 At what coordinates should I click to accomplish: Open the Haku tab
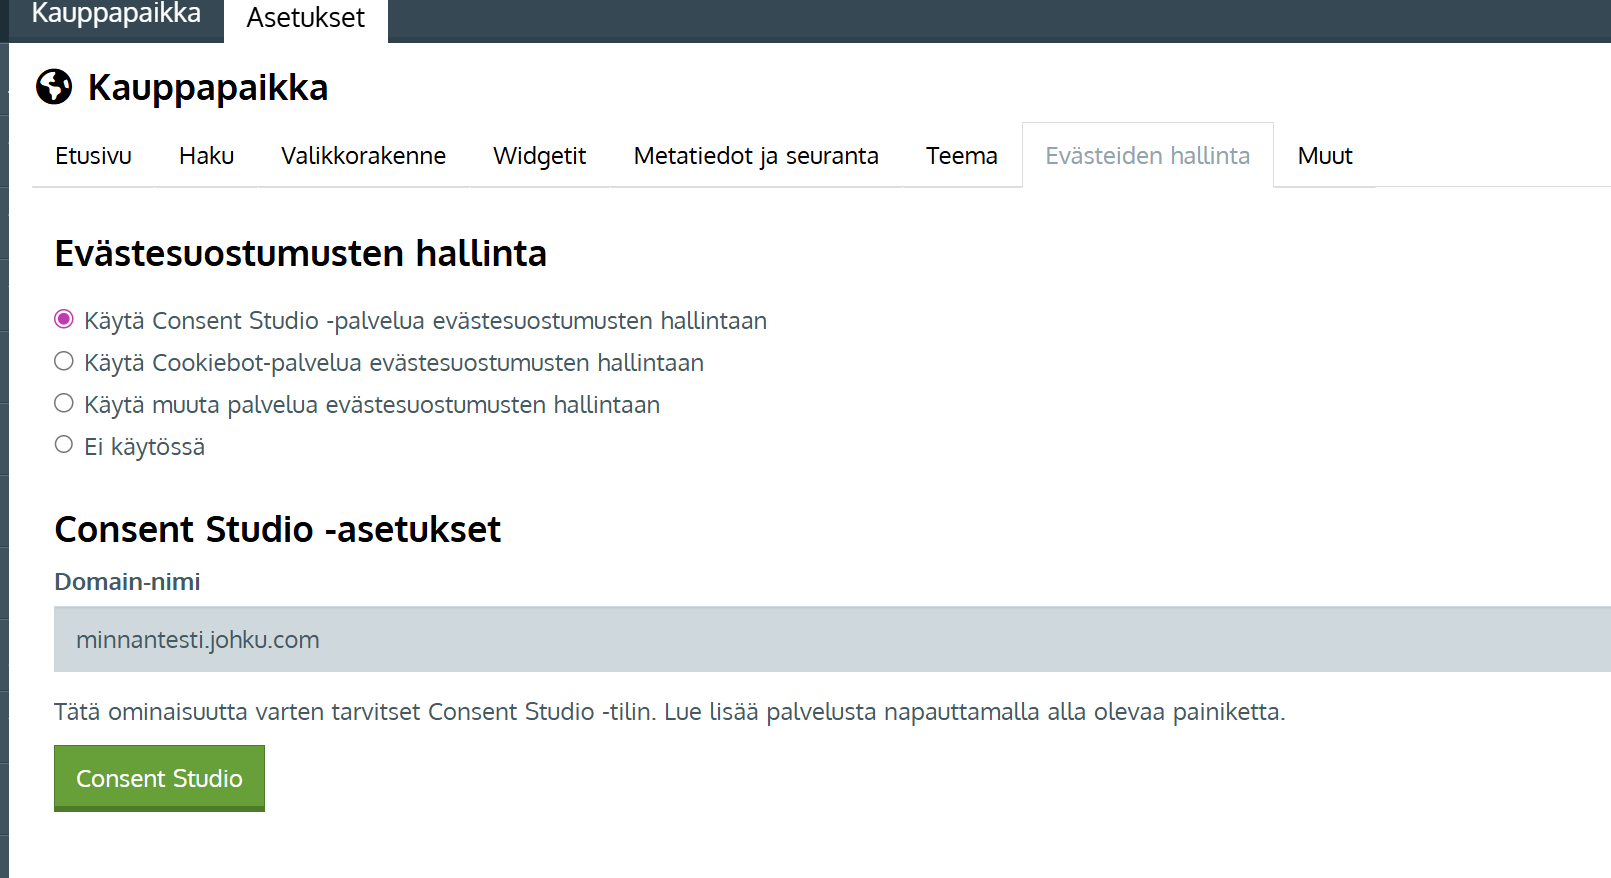tap(206, 156)
